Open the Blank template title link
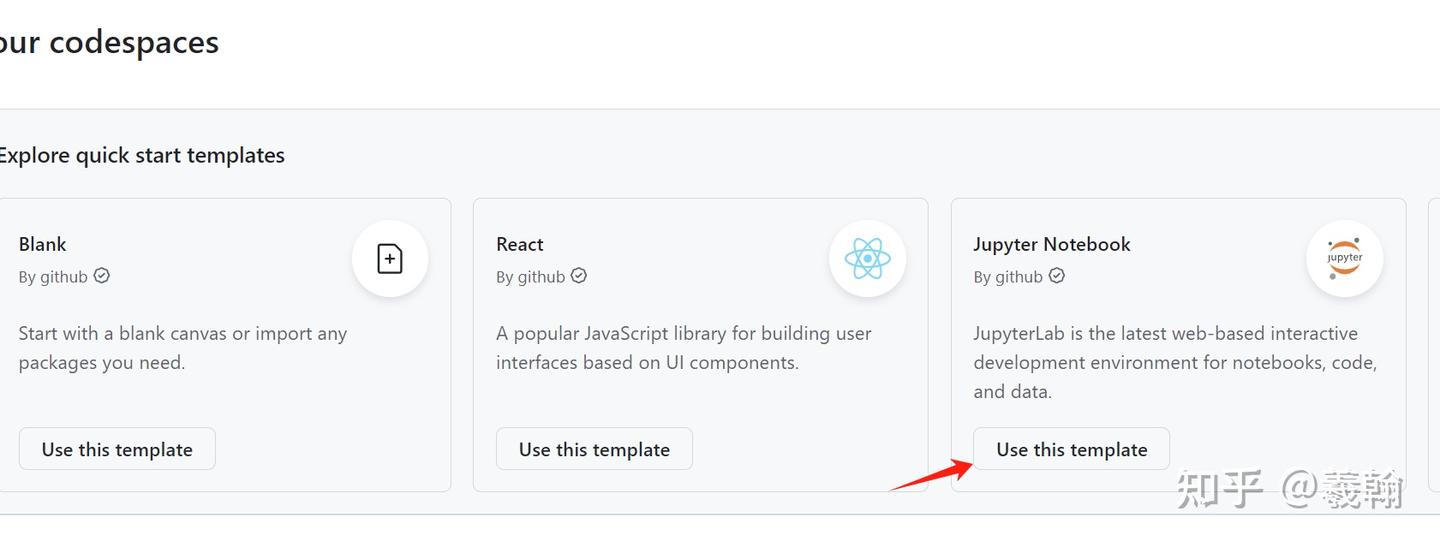1440x547 pixels. (x=42, y=244)
